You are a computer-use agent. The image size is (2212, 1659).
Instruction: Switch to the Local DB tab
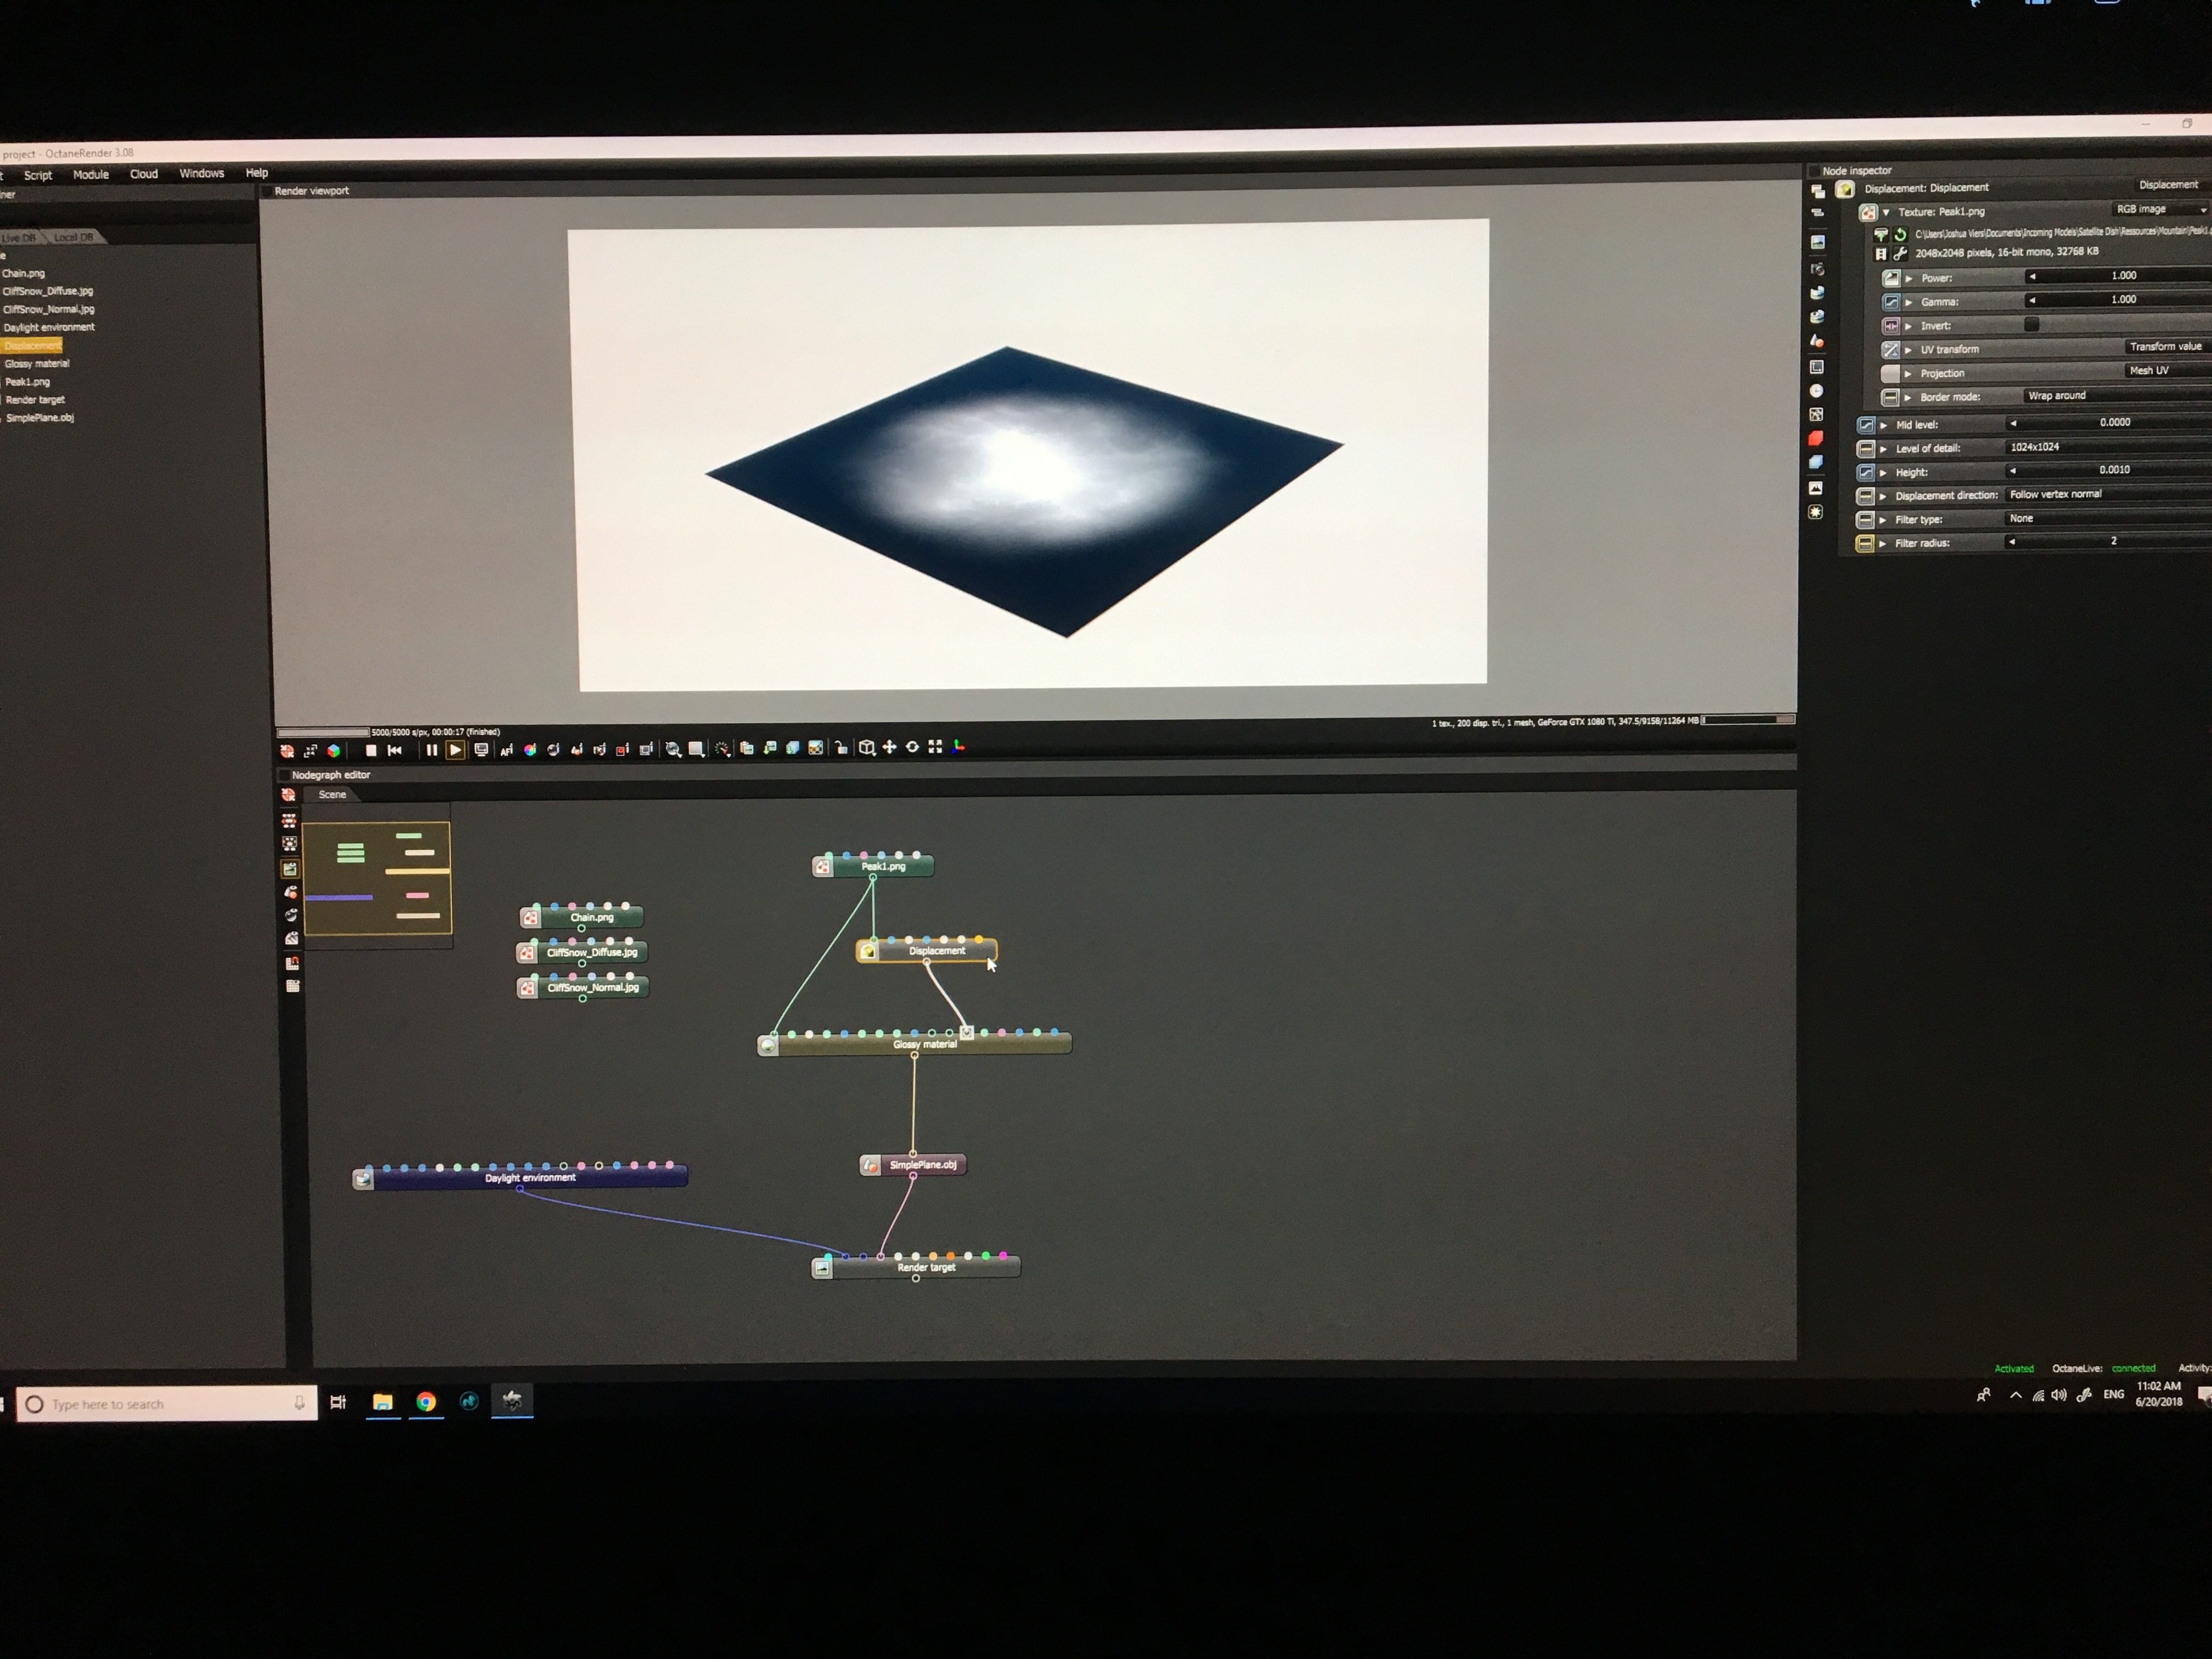(x=73, y=237)
